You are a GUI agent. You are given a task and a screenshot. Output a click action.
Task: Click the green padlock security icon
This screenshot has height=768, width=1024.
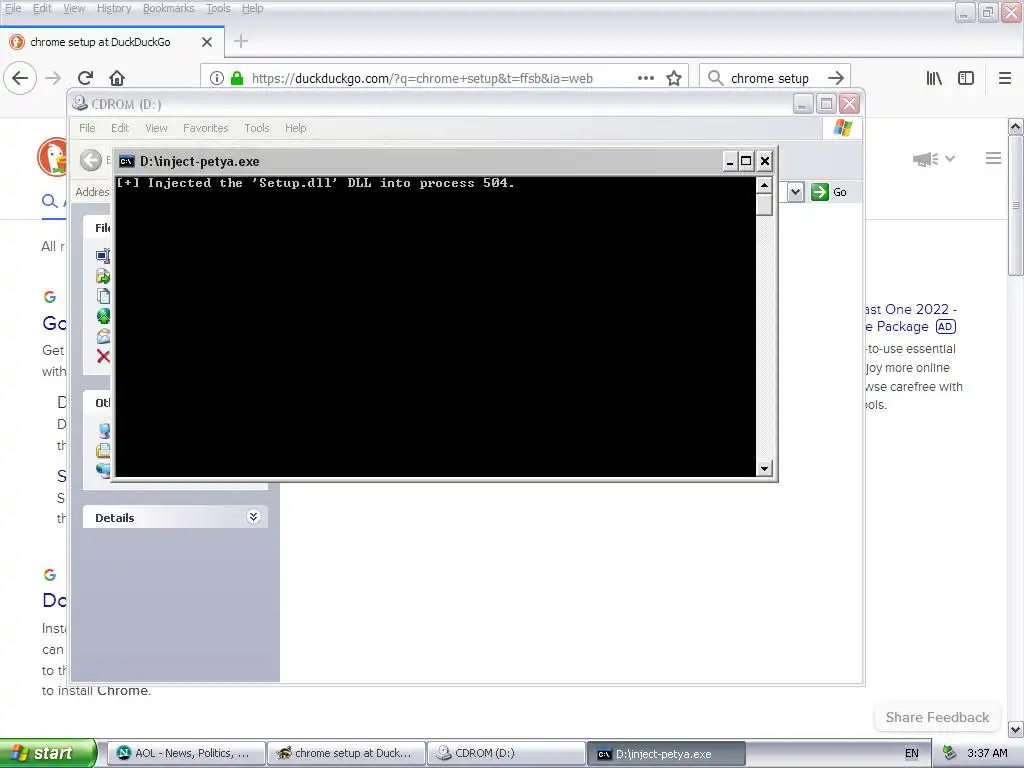point(237,78)
